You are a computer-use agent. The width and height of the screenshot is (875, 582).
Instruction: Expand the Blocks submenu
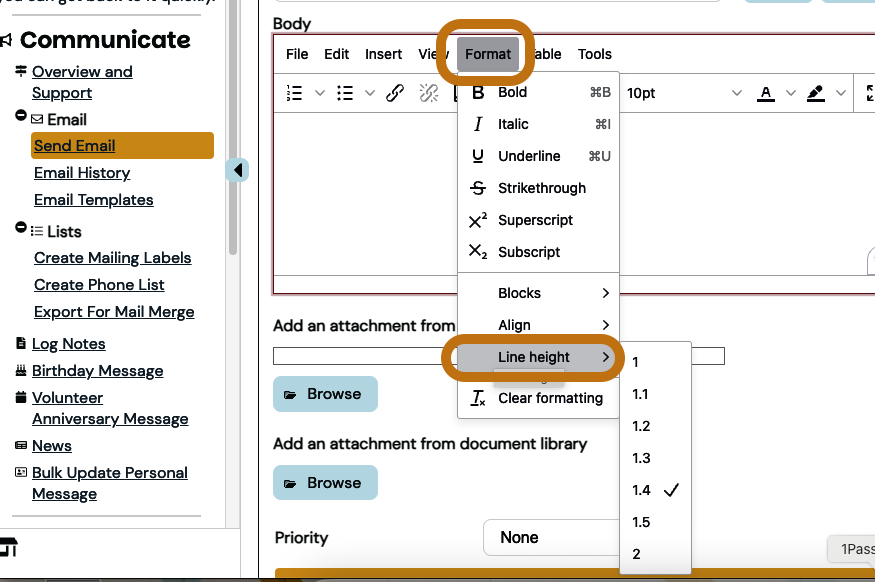click(538, 293)
